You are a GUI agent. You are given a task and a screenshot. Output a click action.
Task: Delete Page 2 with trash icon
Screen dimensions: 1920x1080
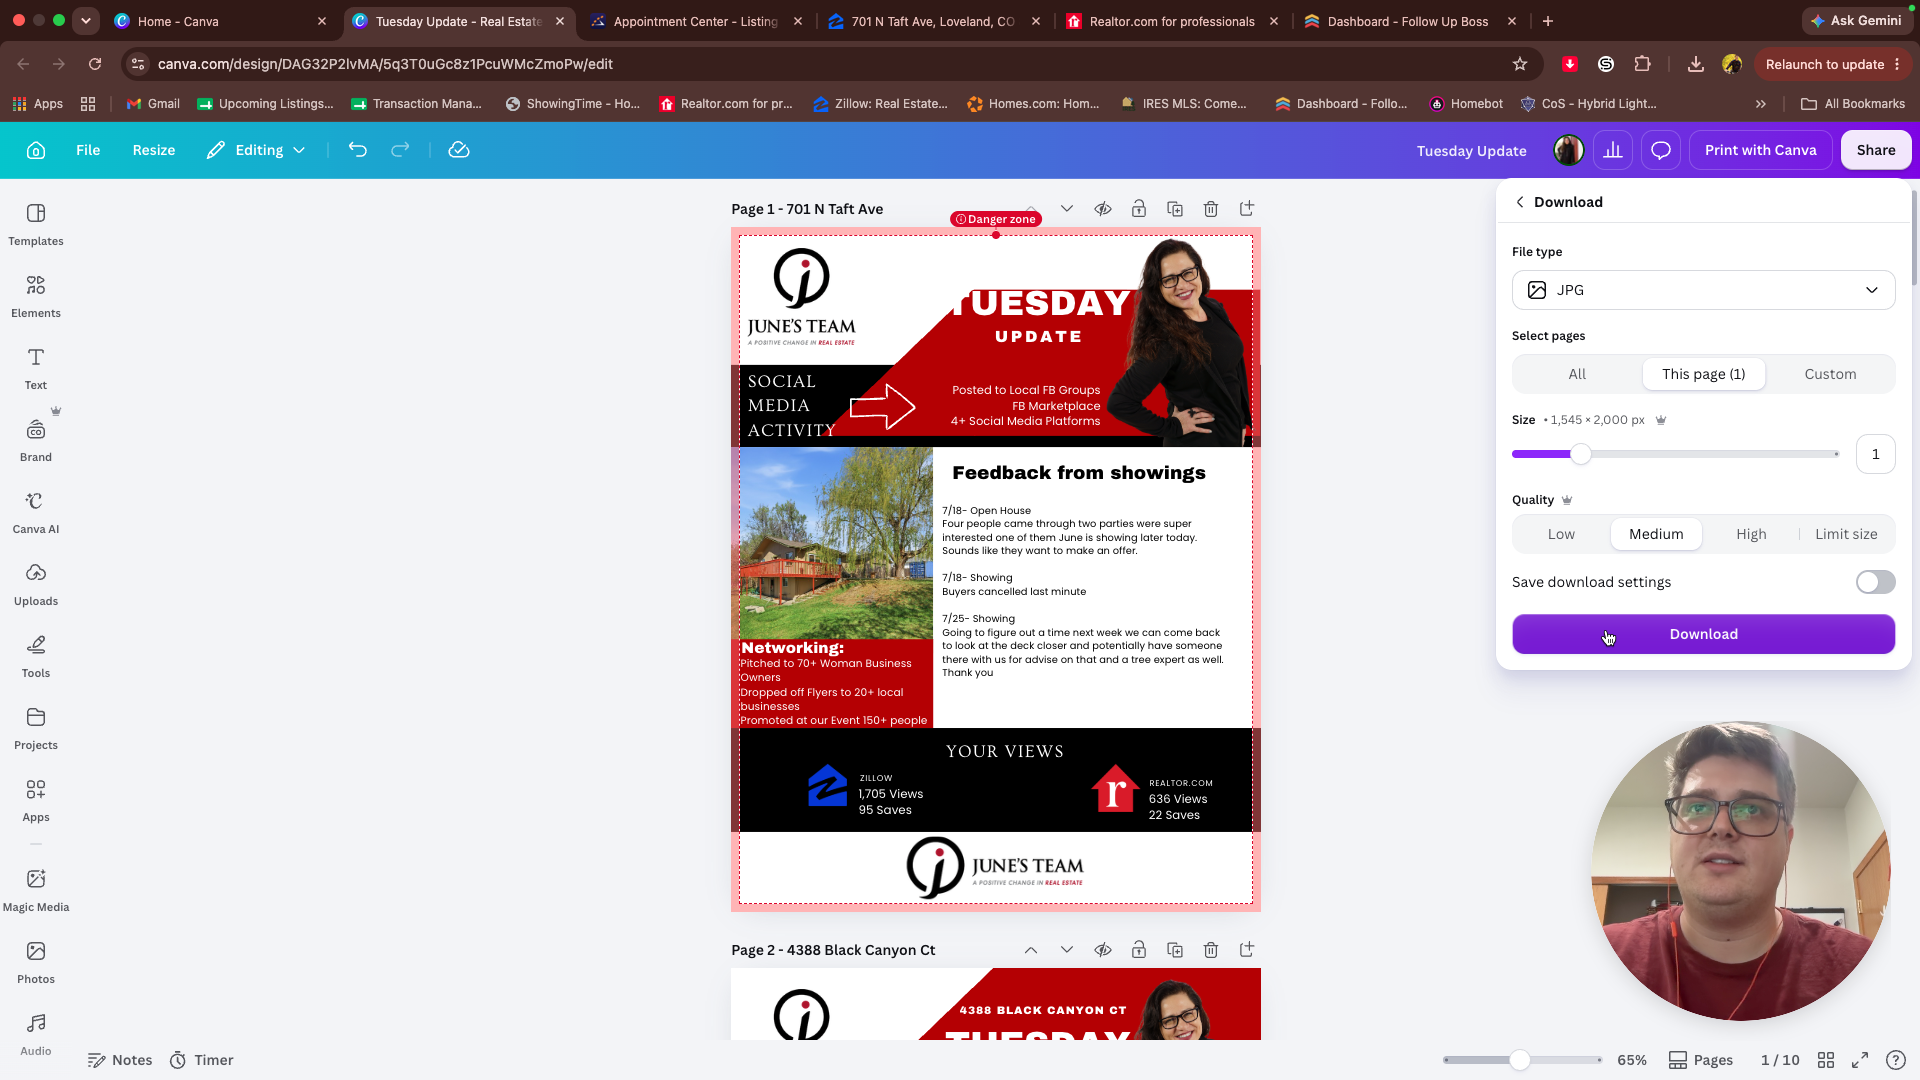pyautogui.click(x=1211, y=950)
